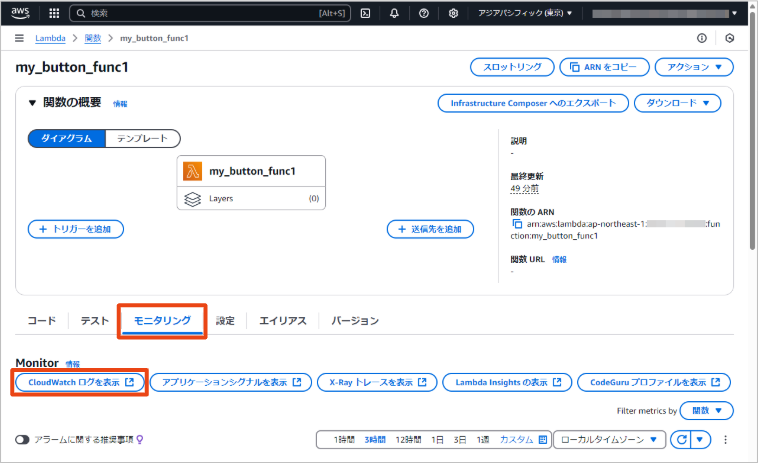Open the ローカルタイムゾーン dropdown

click(x=610, y=439)
